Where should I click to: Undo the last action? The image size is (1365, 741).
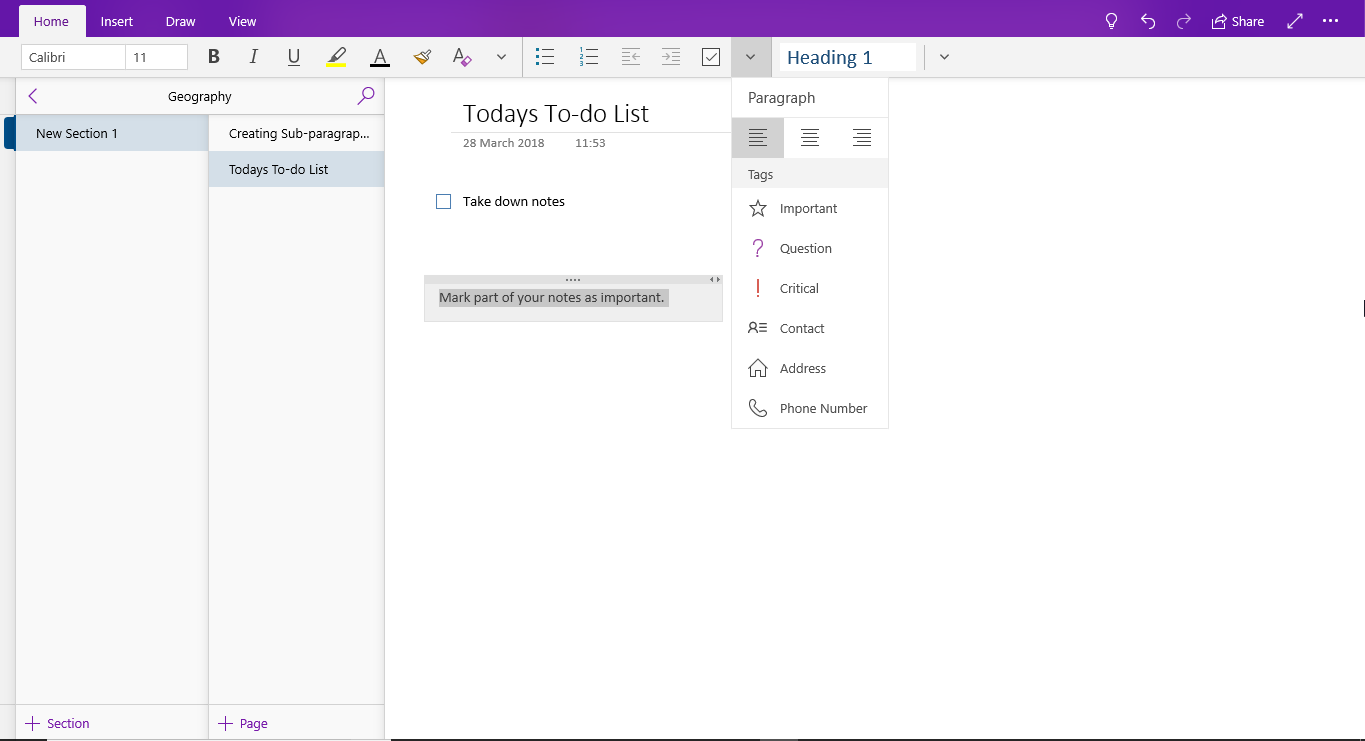point(1148,21)
